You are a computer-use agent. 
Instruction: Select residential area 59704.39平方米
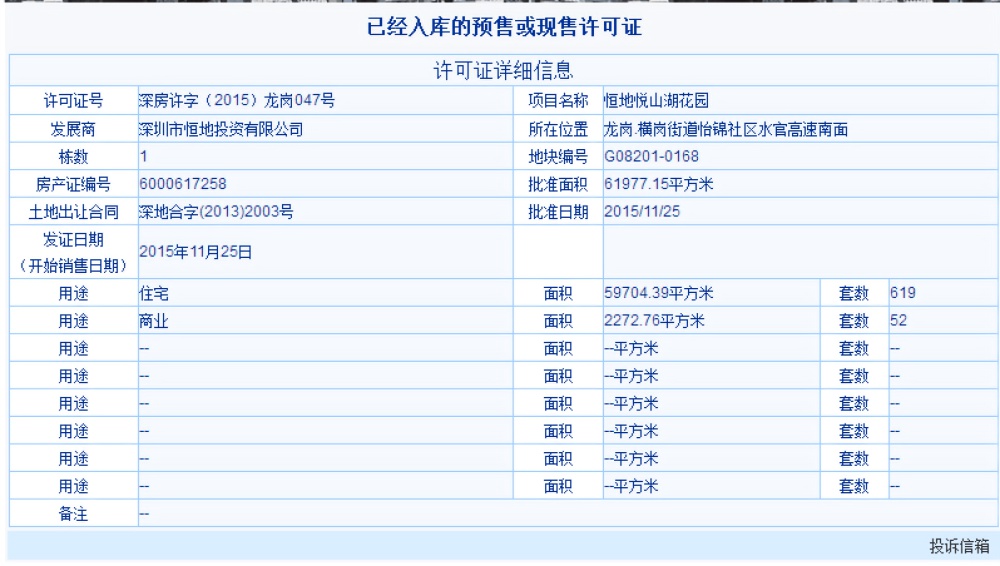[x=661, y=294]
